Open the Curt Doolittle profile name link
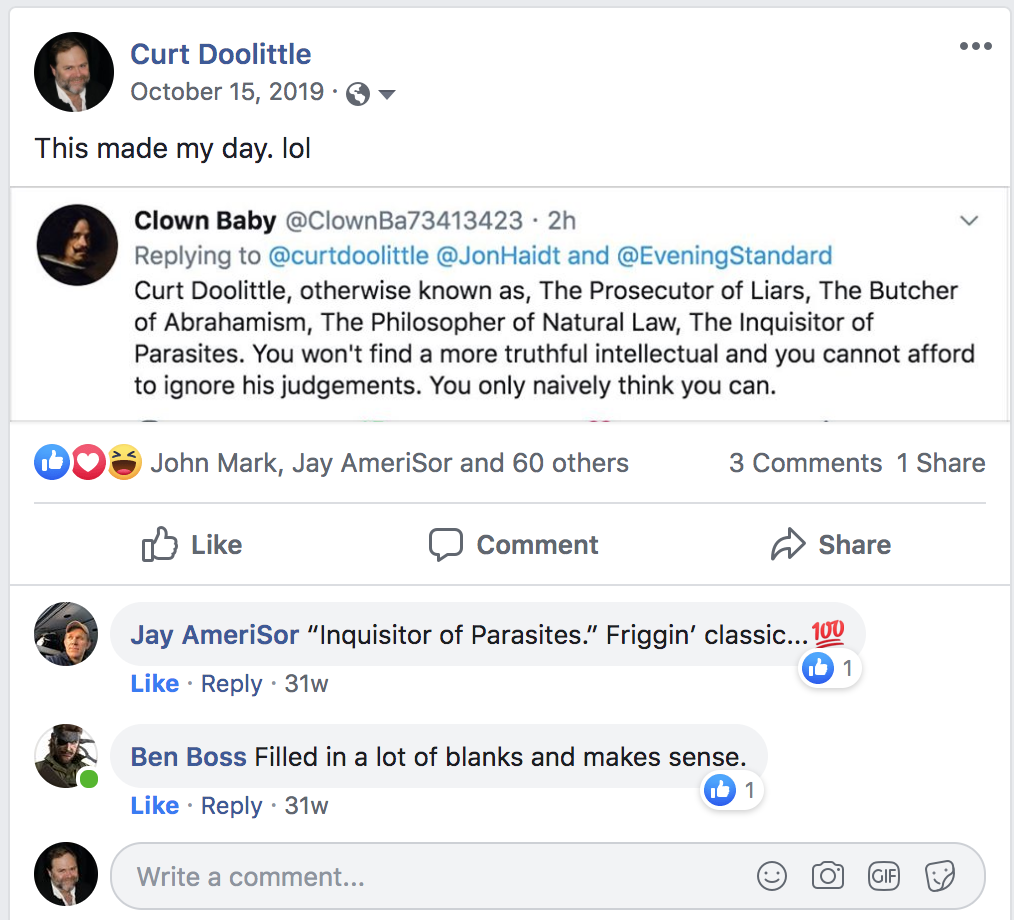 tap(221, 54)
